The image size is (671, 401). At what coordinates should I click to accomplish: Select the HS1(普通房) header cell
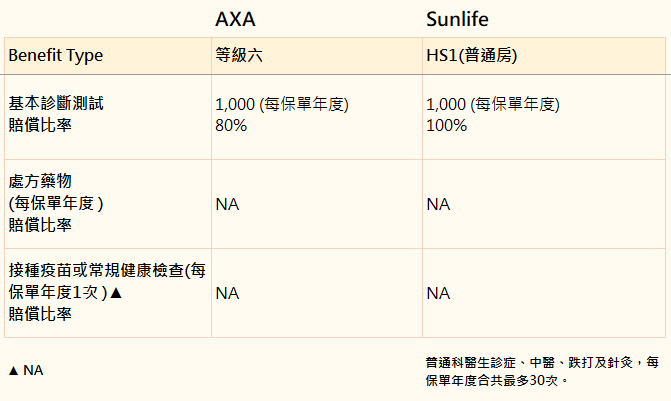coord(544,56)
